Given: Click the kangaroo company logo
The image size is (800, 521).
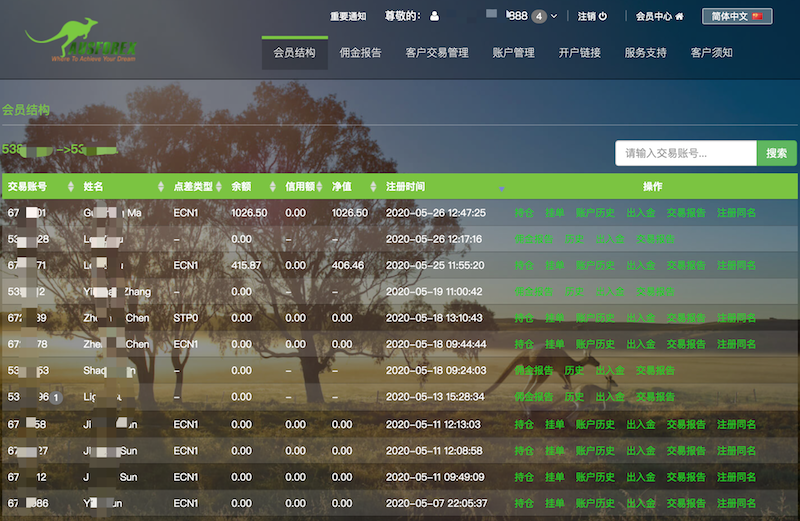Looking at the screenshot, I should [82, 42].
